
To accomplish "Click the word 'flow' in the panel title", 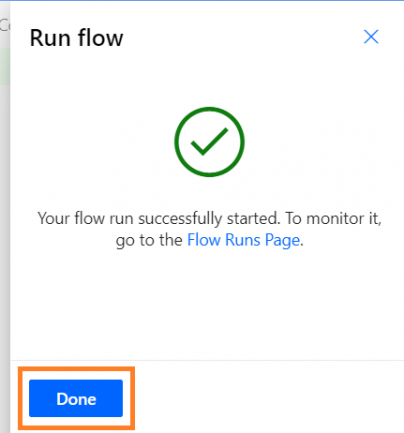I will (100, 38).
